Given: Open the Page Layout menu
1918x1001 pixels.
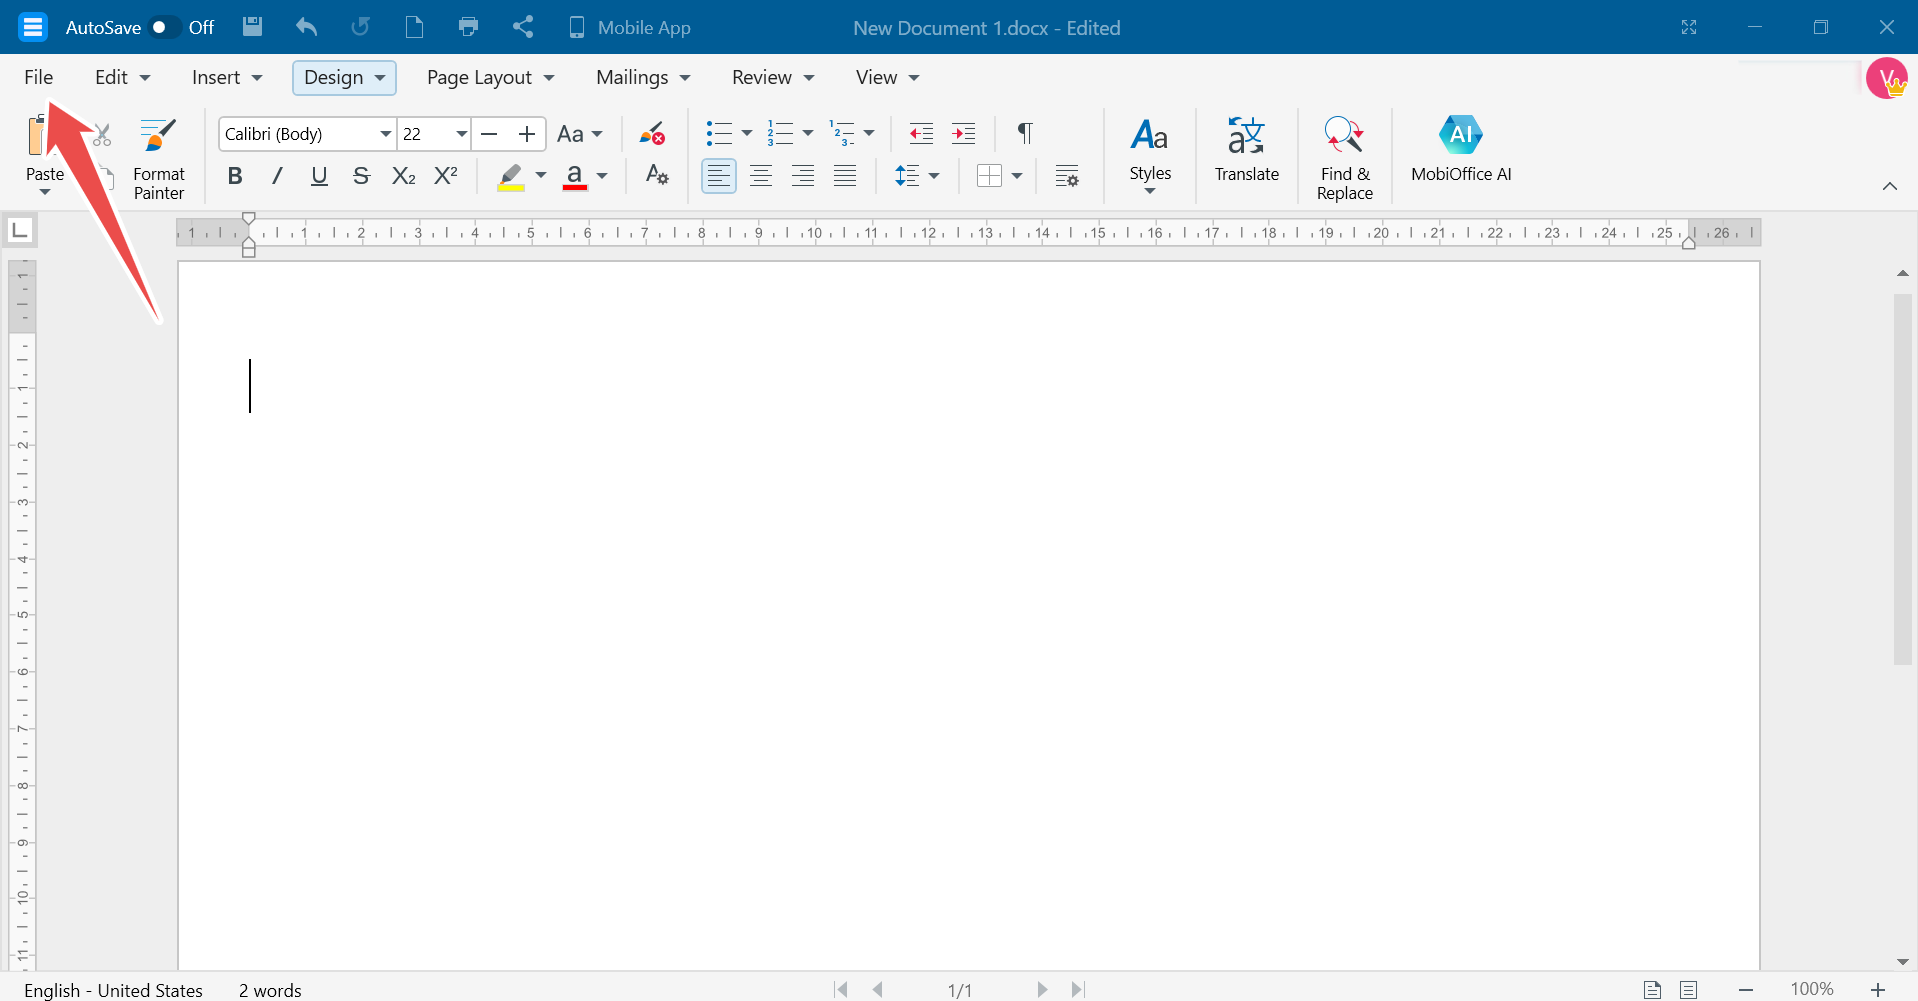Looking at the screenshot, I should [490, 77].
